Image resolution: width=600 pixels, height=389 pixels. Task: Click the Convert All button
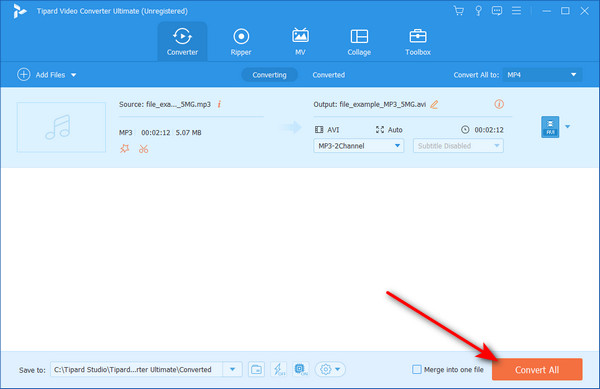click(537, 369)
